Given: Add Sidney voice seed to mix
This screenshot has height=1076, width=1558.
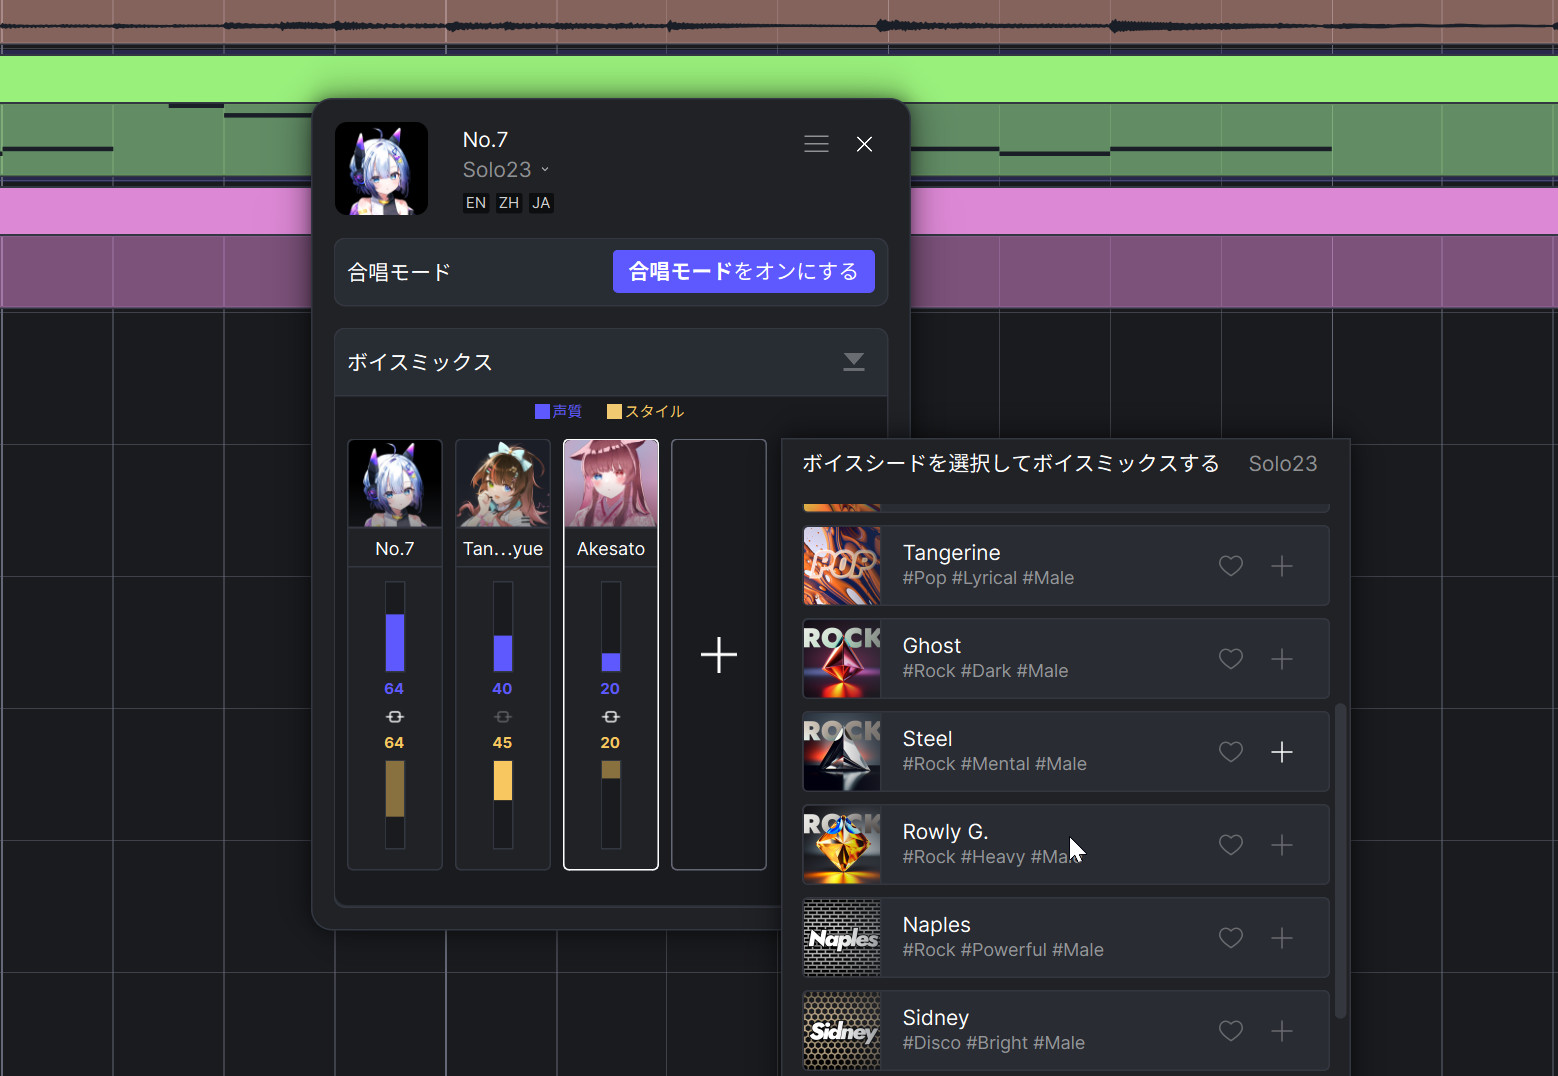Looking at the screenshot, I should (1281, 1031).
